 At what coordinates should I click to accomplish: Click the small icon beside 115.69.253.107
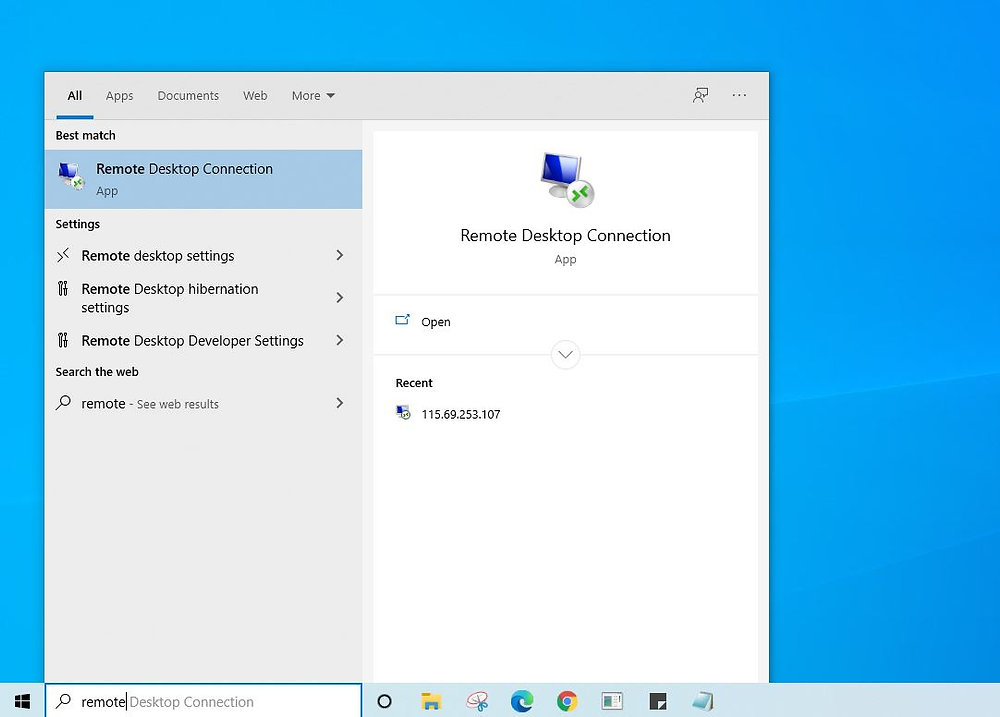coord(403,413)
